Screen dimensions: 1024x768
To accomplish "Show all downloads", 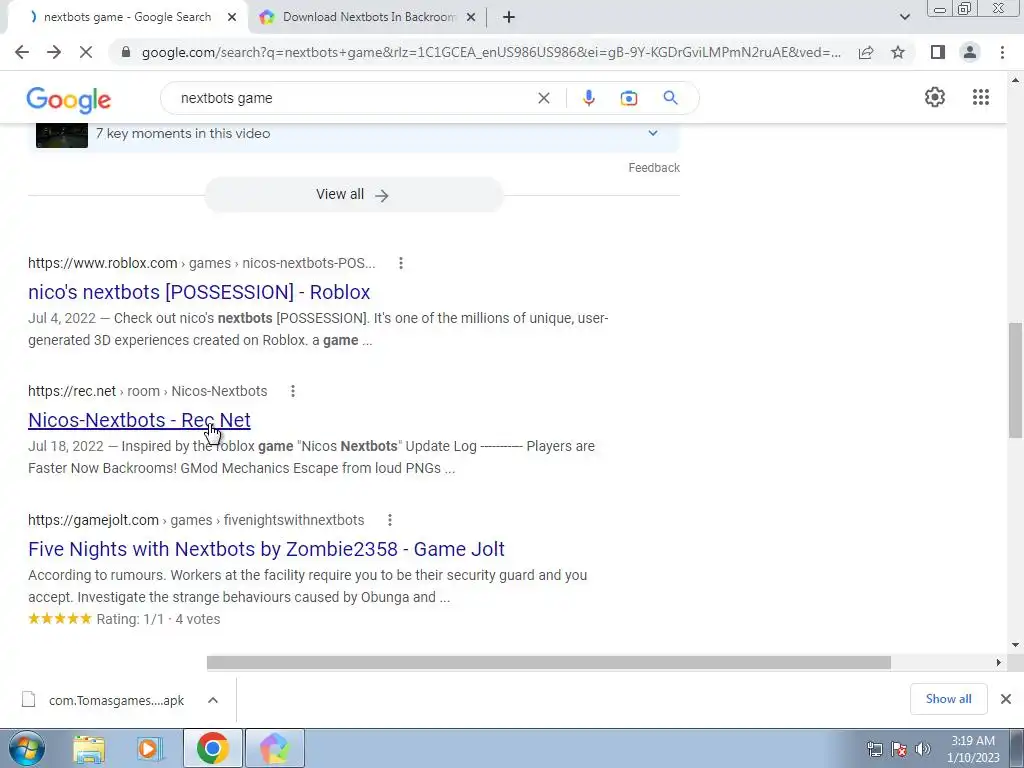I will (x=948, y=699).
